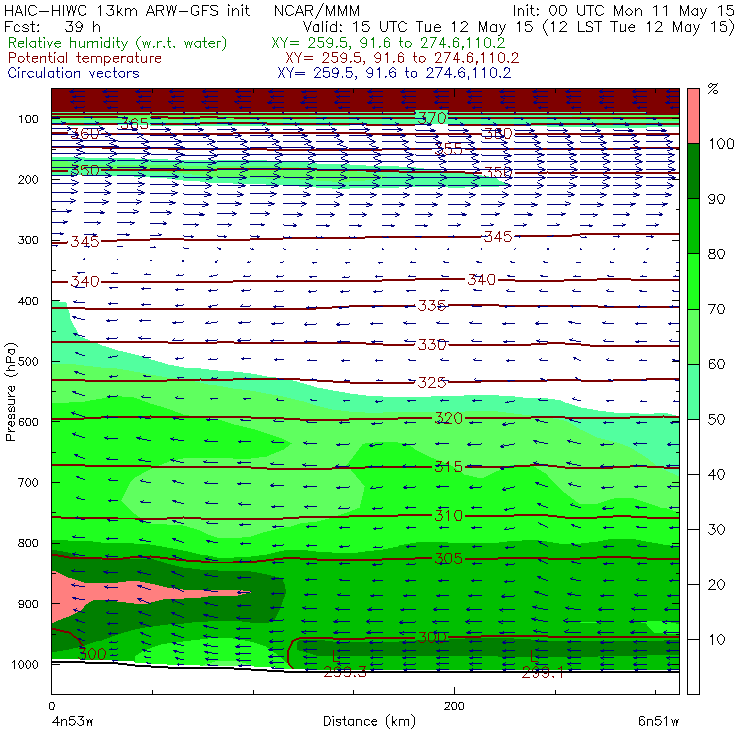Click the darkest green 90-100% colorbar segment
The height and width of the screenshot is (740, 740).
(693, 171)
